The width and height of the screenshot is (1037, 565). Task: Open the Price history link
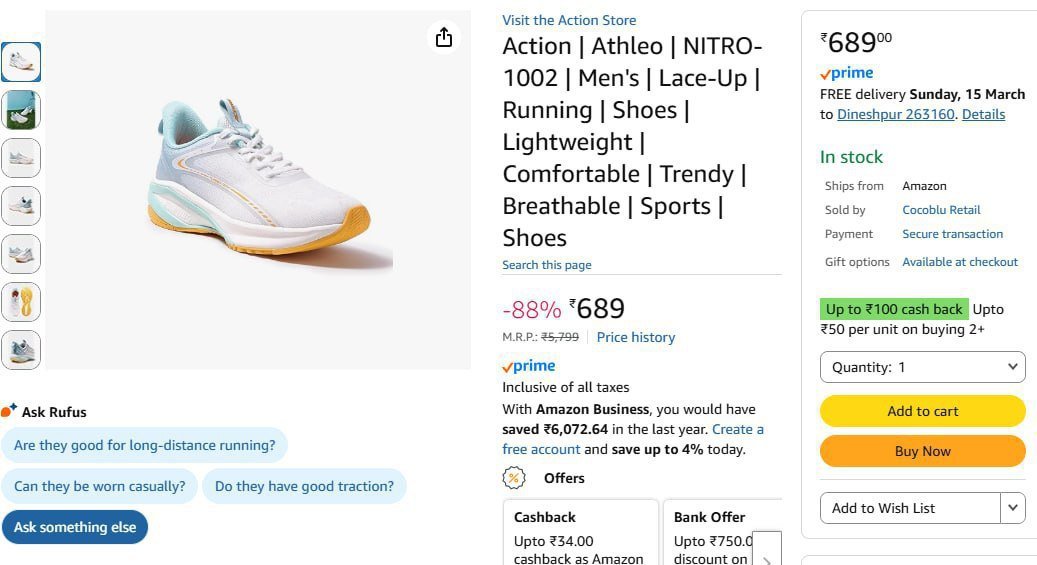coord(635,337)
